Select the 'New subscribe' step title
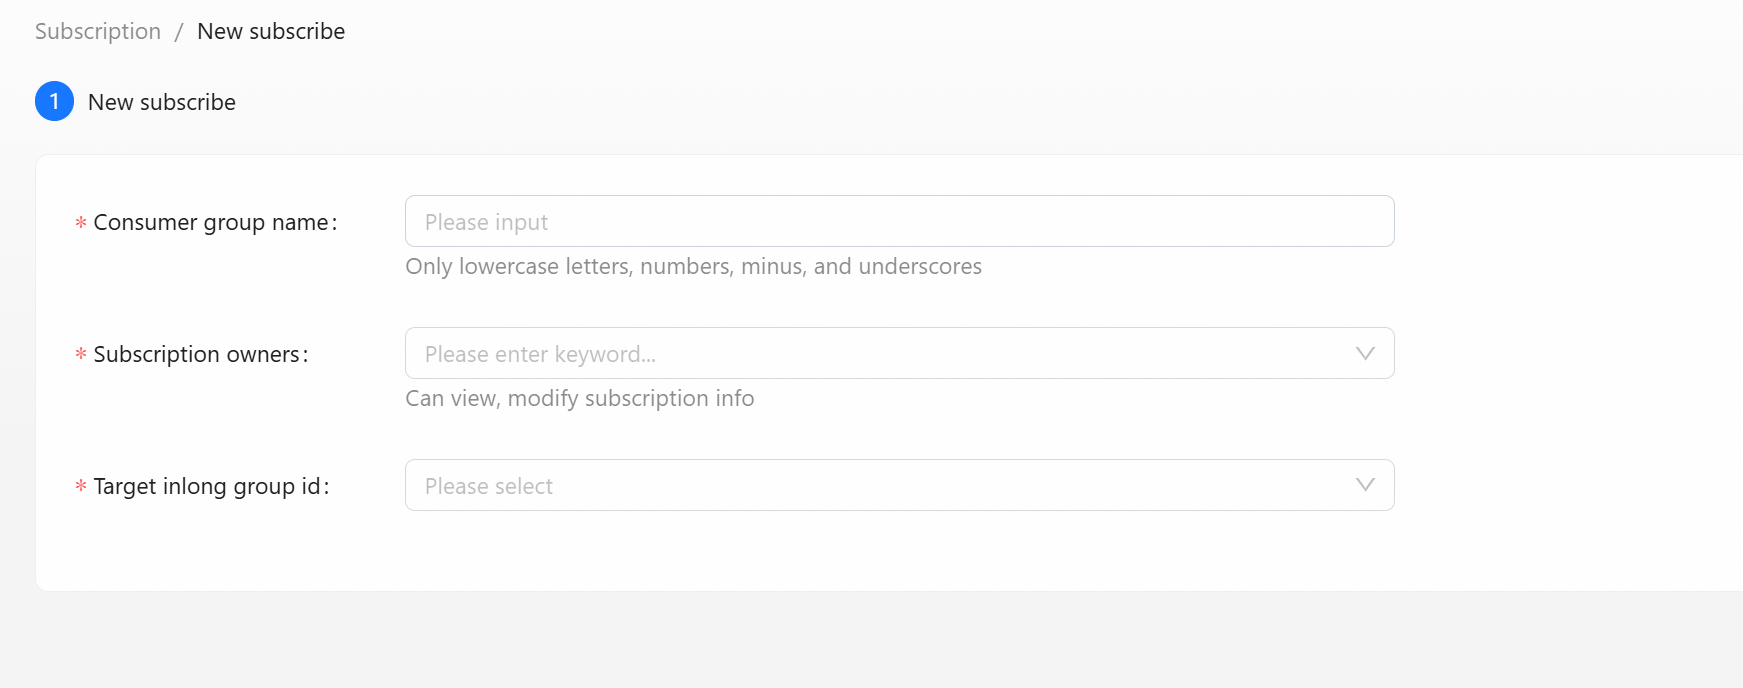 [x=162, y=102]
